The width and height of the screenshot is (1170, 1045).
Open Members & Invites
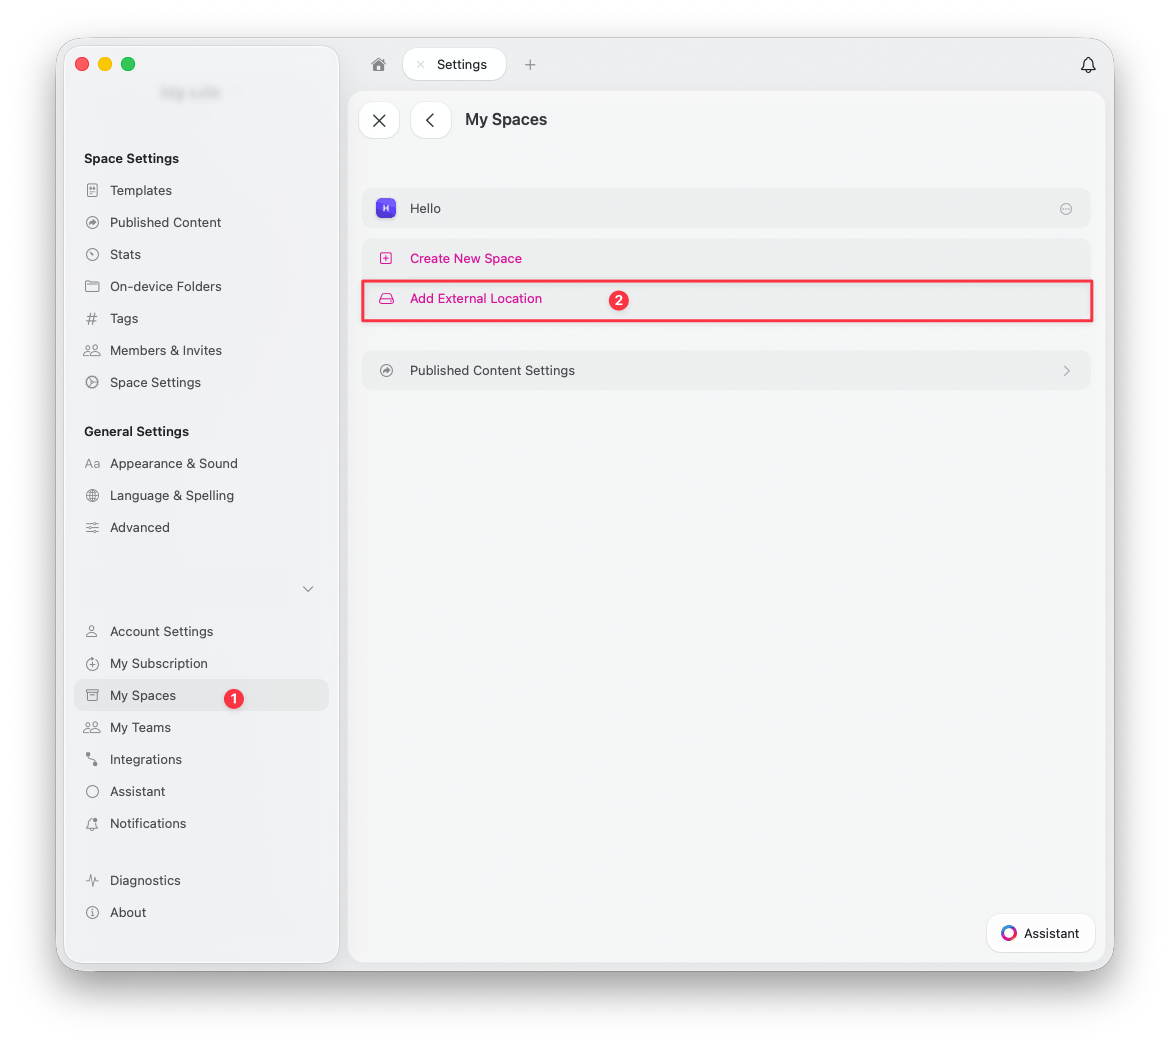(x=166, y=351)
